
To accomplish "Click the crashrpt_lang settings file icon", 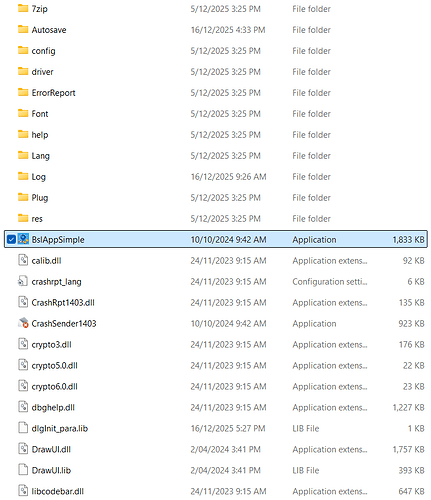I will click(22, 281).
